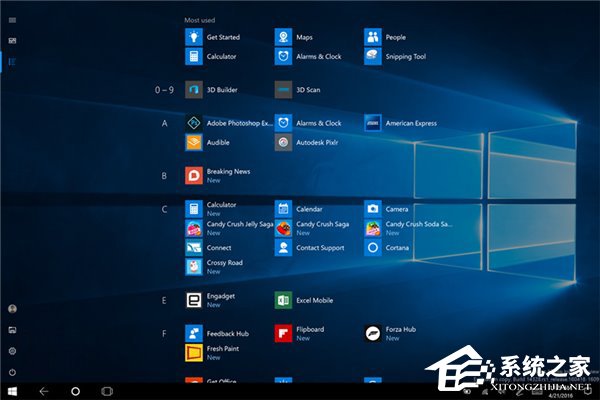Image resolution: width=600 pixels, height=400 pixels.
Task: Launch Flipboard from the app list
Action: [x=283, y=333]
